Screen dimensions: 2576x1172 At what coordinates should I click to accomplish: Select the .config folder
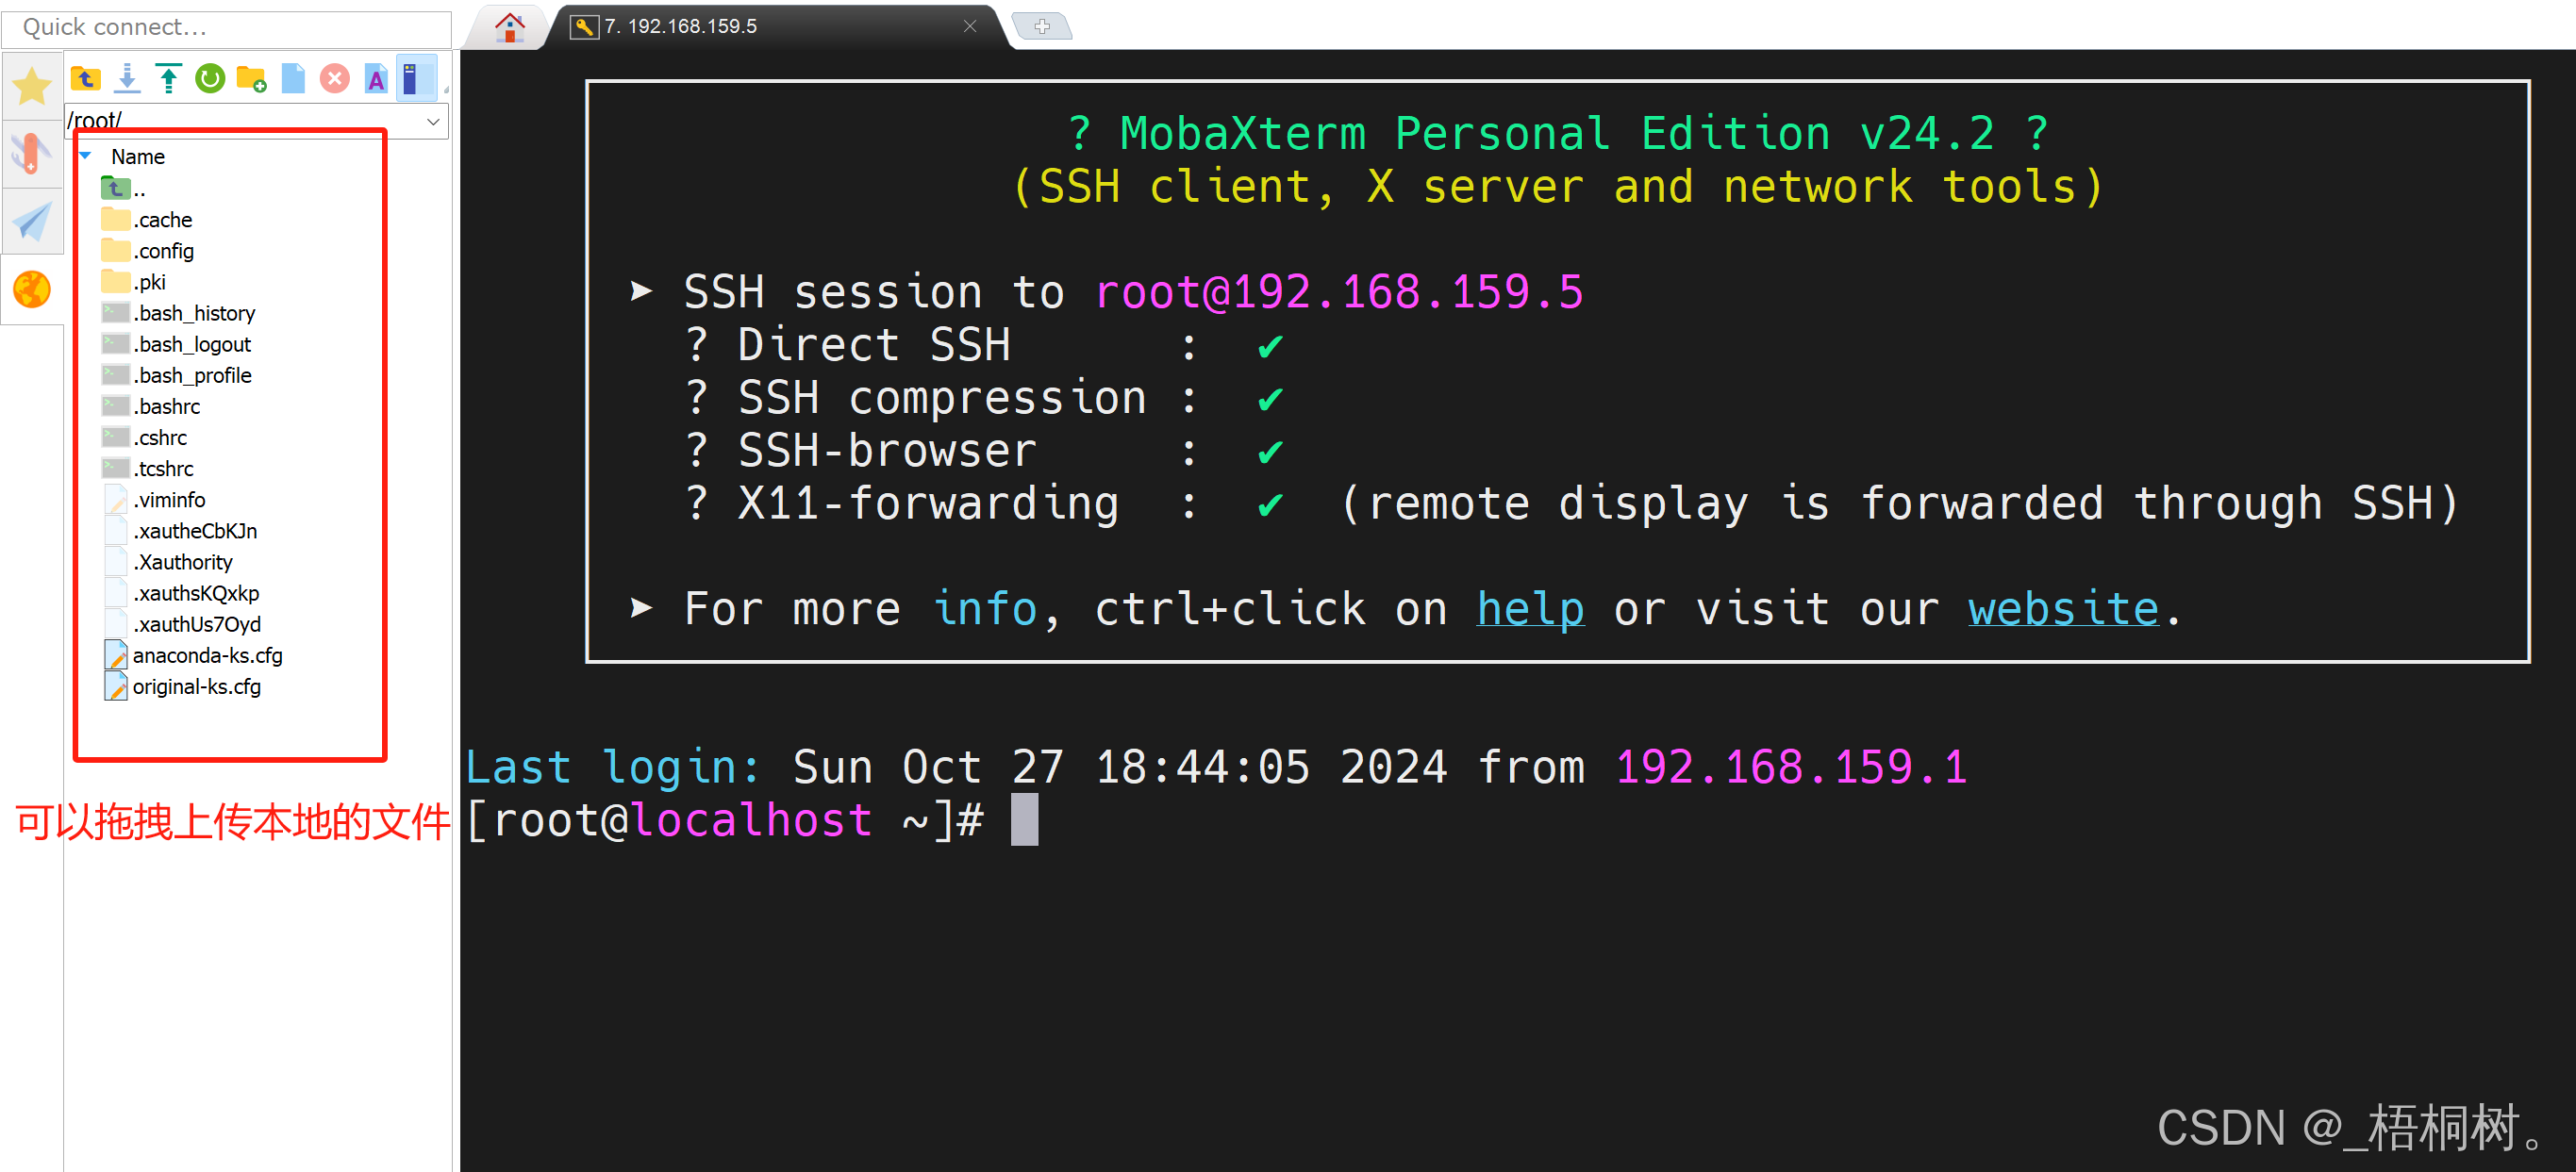[x=165, y=251]
